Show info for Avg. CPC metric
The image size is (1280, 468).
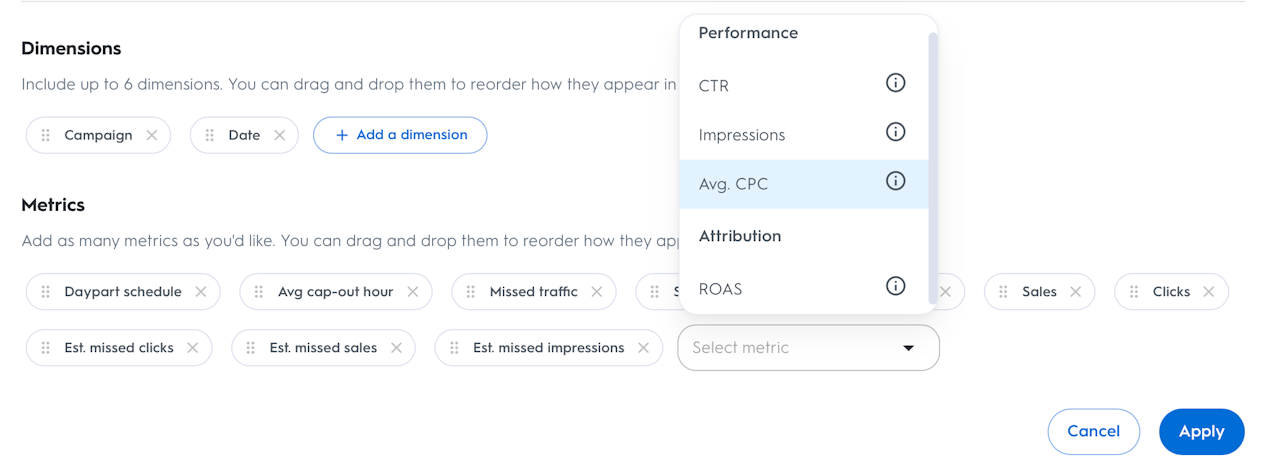point(895,181)
